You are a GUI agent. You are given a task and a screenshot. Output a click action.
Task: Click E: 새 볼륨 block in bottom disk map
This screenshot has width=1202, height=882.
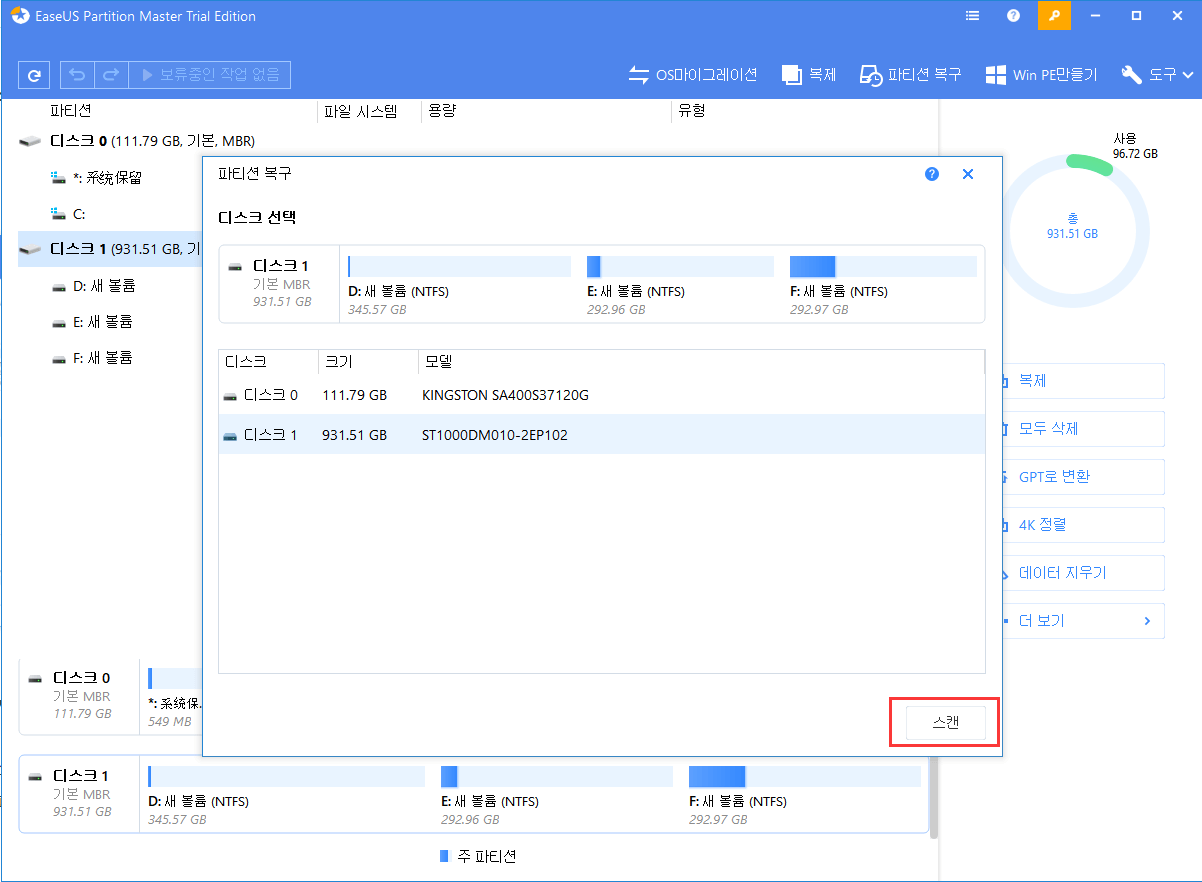[x=556, y=795]
